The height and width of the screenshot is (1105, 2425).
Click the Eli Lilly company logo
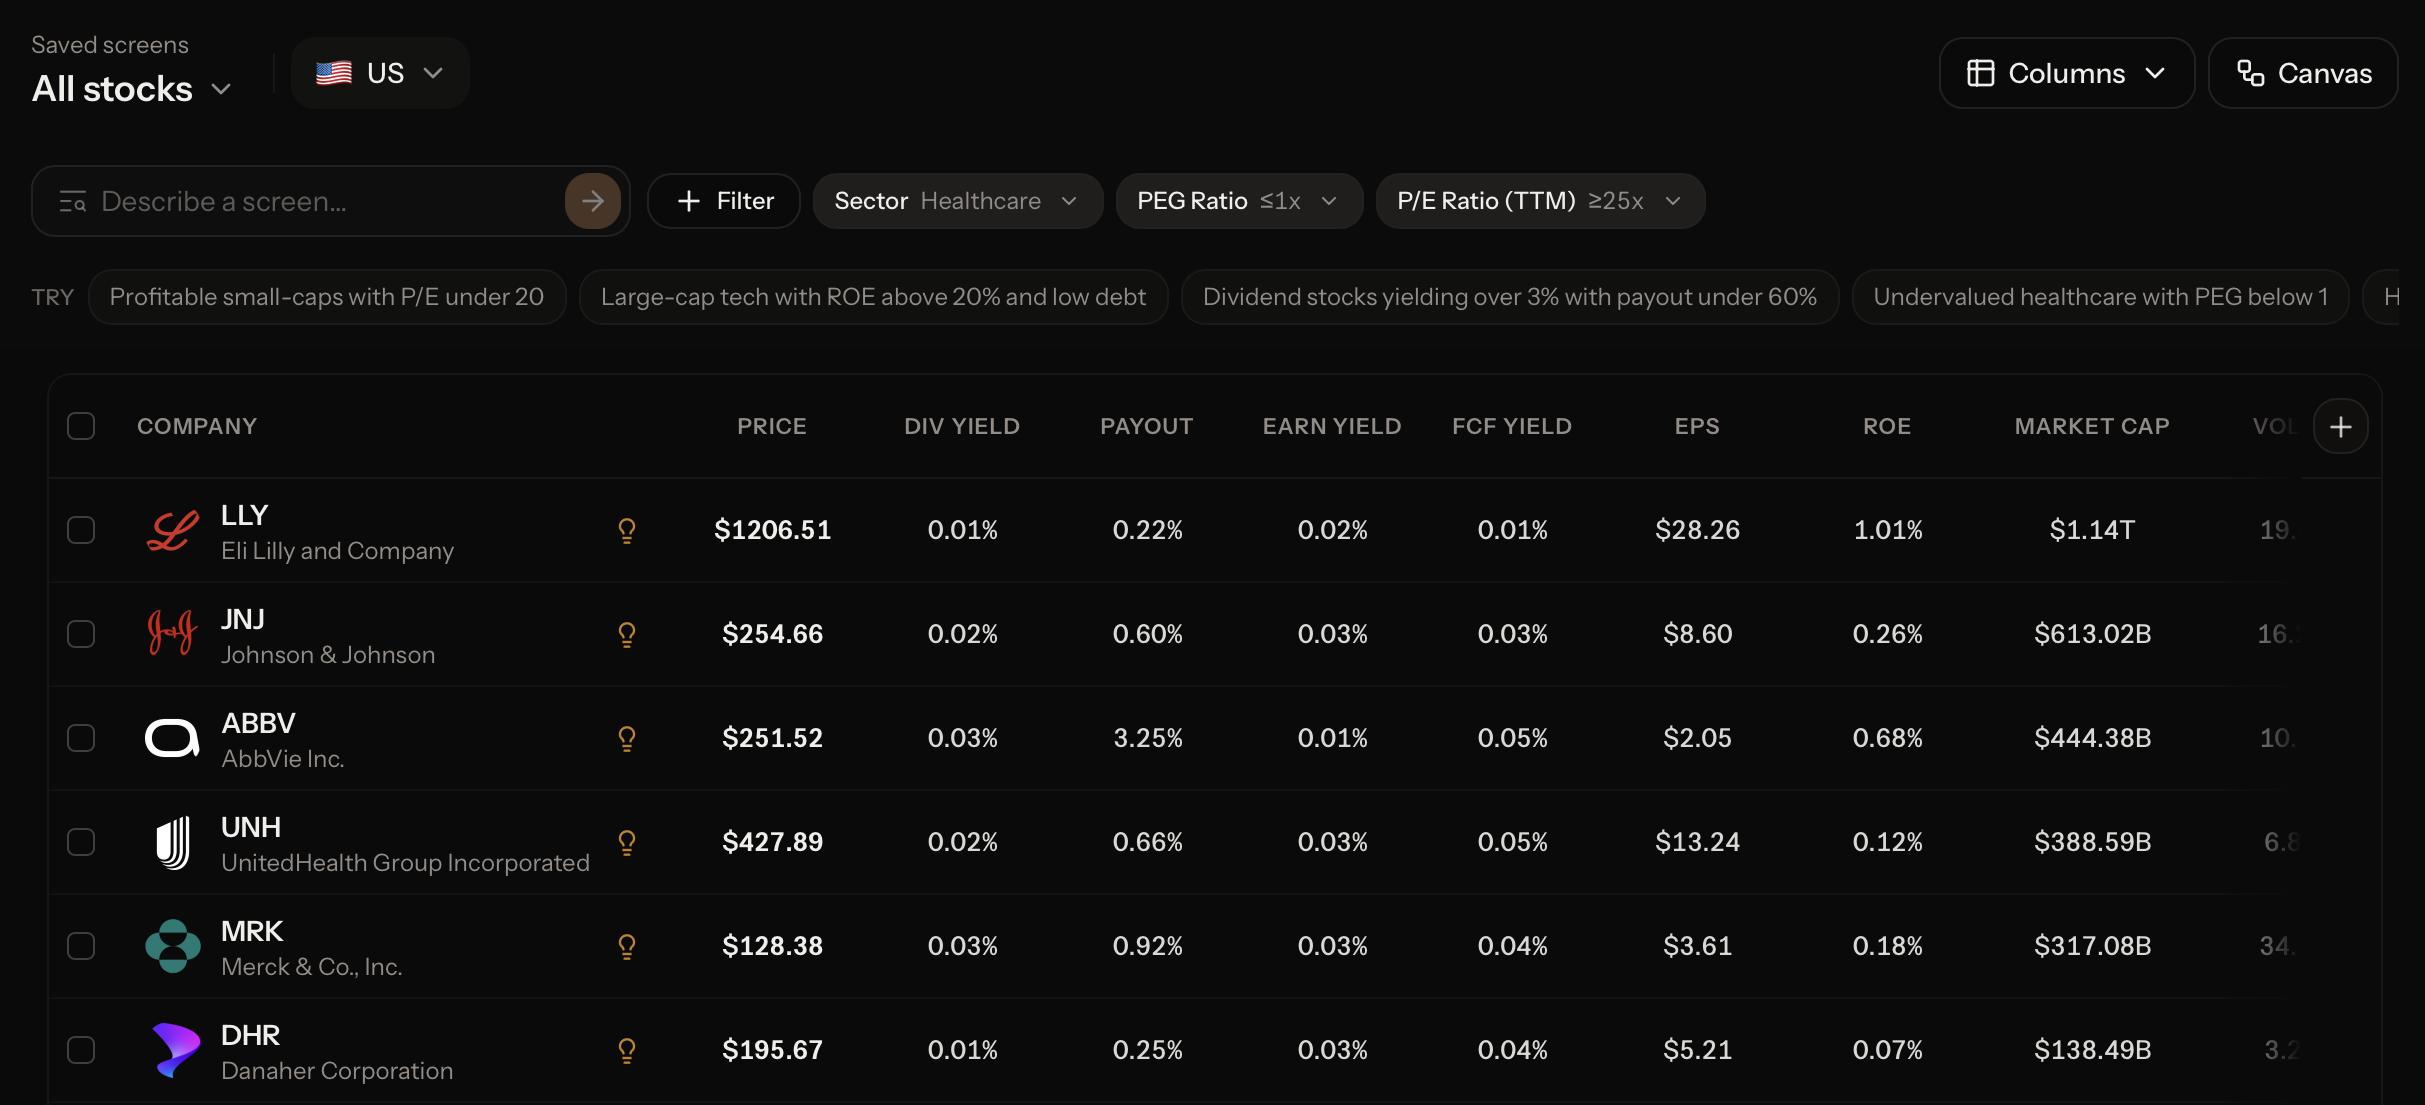173,530
